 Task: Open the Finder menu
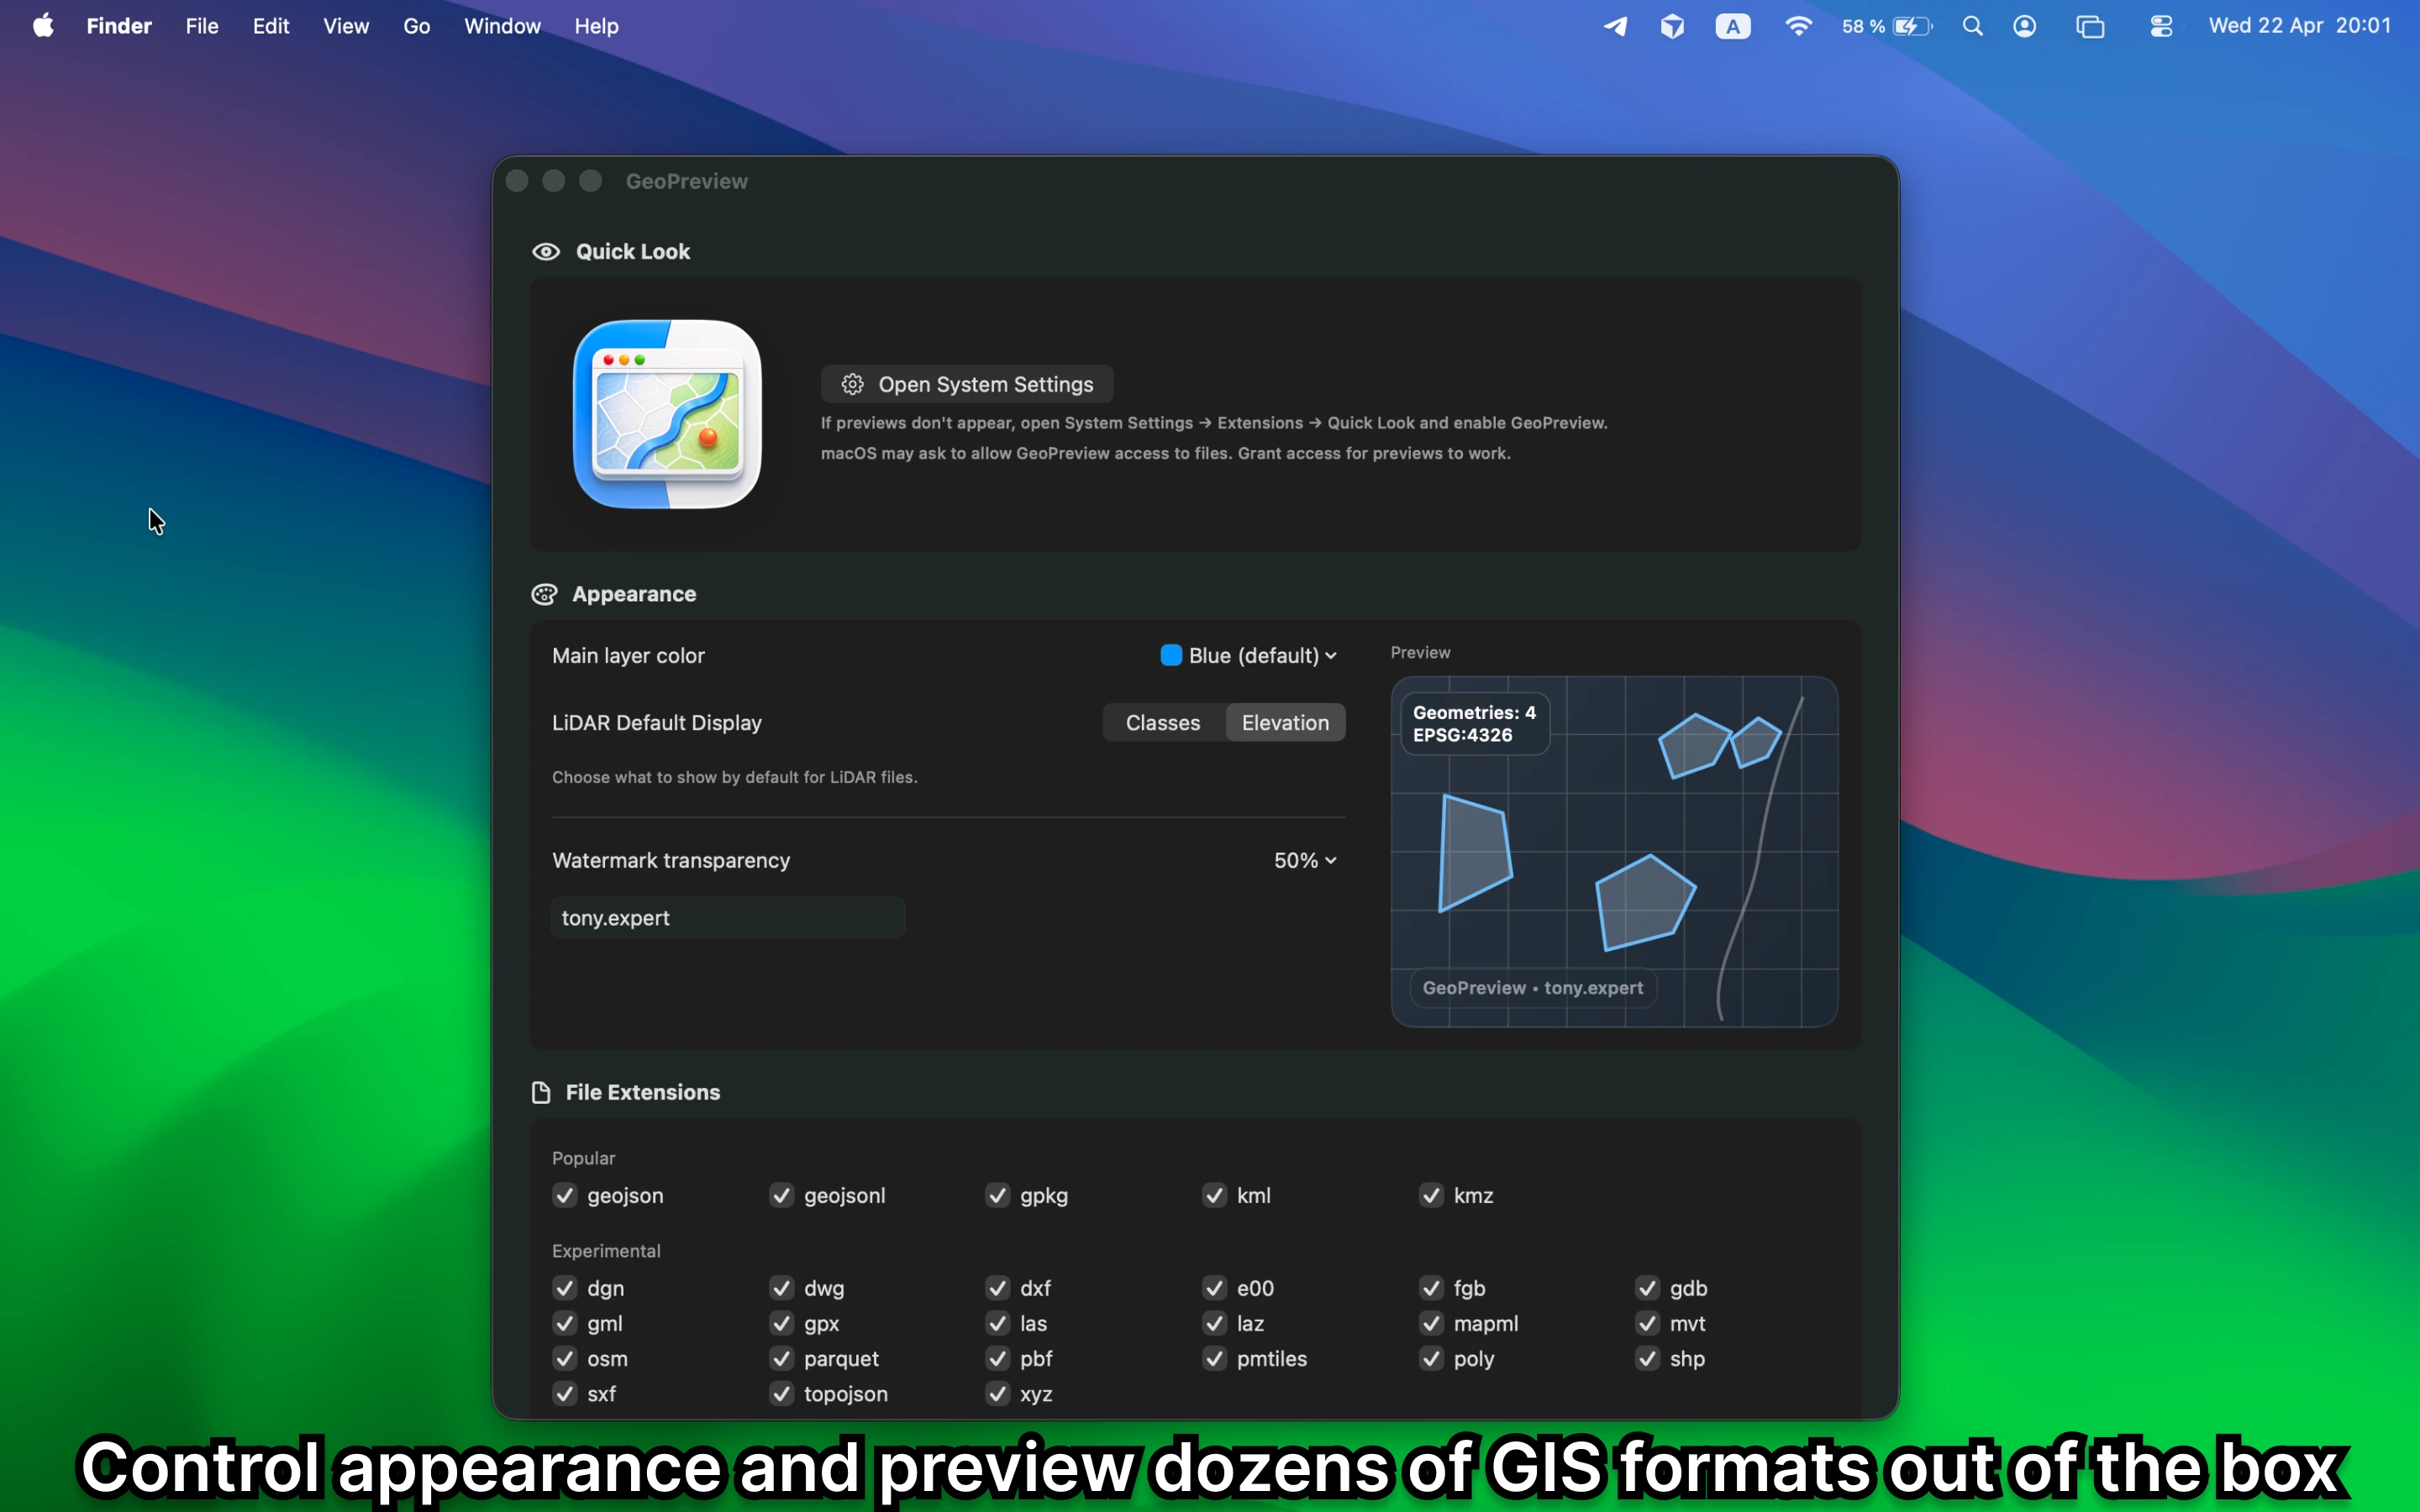click(119, 26)
